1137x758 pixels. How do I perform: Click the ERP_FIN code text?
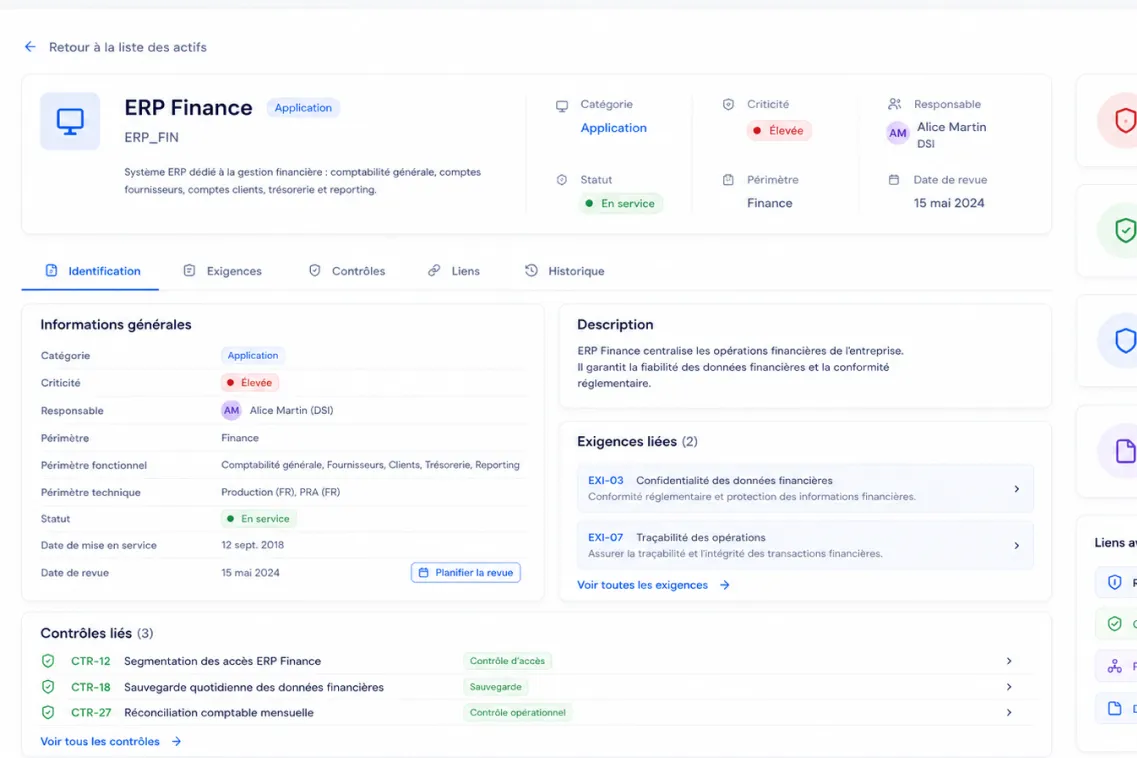coord(152,137)
